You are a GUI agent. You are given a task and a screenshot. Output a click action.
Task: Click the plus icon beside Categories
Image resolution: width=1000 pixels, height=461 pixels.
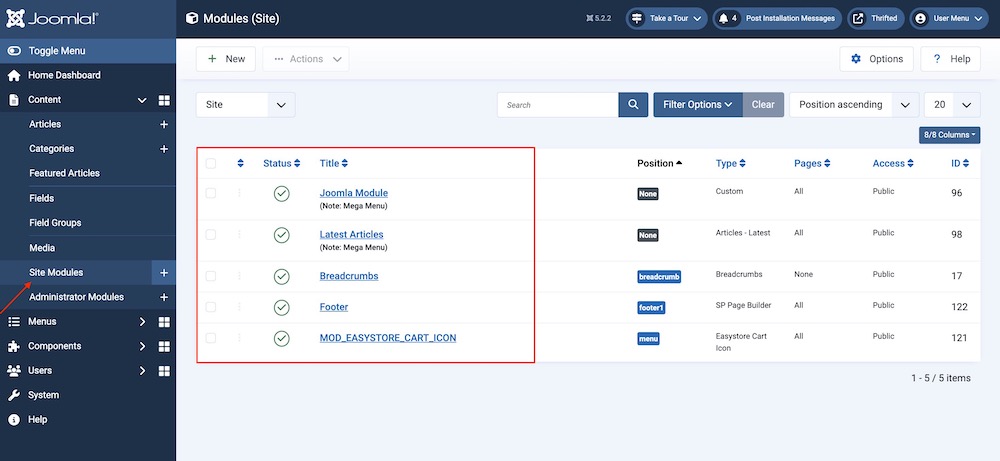click(x=164, y=149)
